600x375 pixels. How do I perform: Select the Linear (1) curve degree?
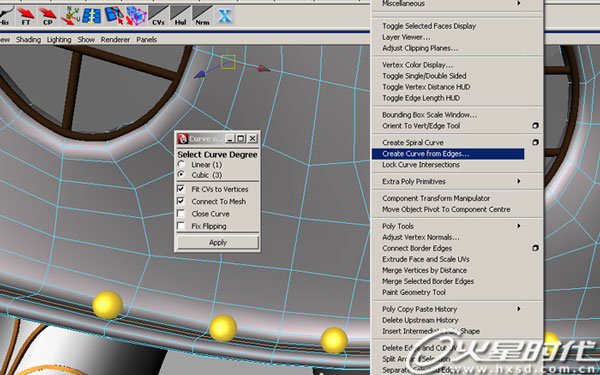tap(181, 164)
